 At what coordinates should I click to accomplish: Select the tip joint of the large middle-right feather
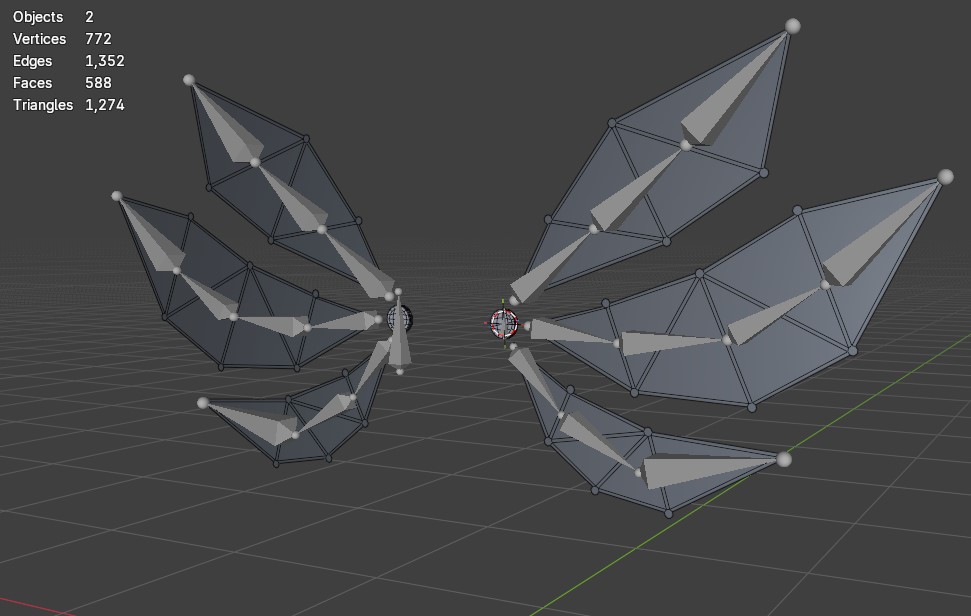(x=946, y=177)
